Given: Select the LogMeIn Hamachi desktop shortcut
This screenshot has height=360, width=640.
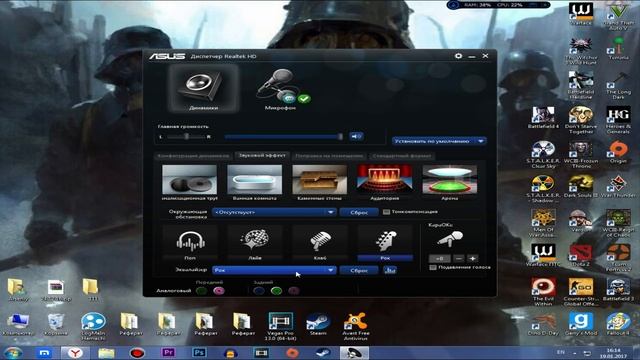Looking at the screenshot, I should [93, 326].
